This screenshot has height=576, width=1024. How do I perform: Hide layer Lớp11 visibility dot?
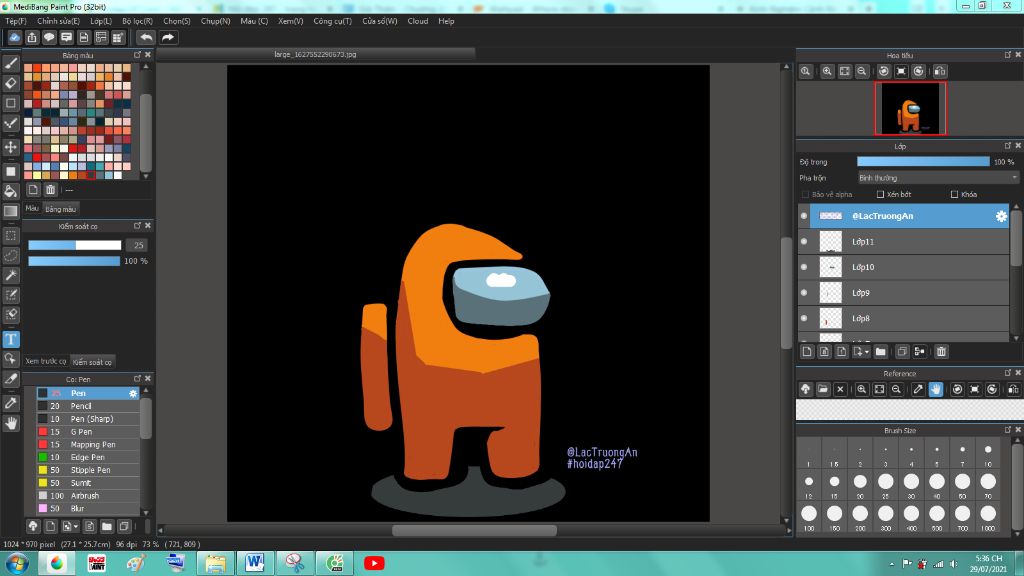tap(804, 242)
